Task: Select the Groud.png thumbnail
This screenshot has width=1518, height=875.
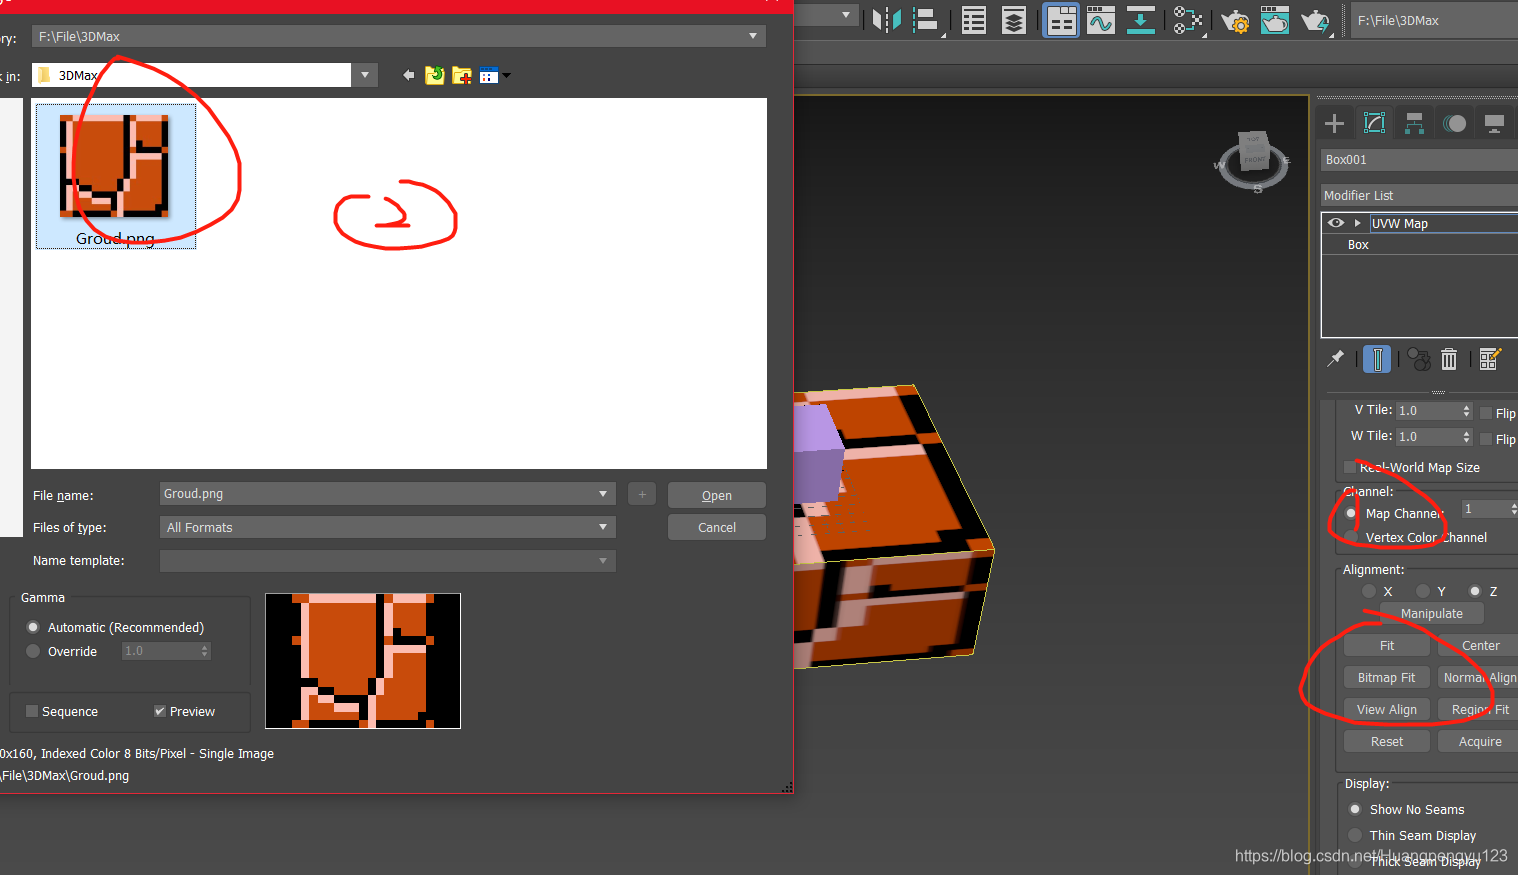Action: 116,176
